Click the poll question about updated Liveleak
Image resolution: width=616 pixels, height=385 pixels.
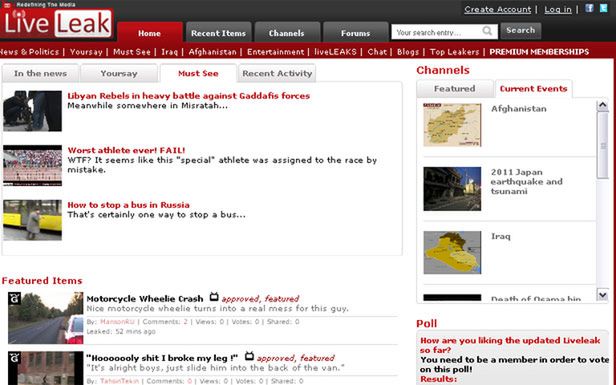pyautogui.click(x=510, y=345)
